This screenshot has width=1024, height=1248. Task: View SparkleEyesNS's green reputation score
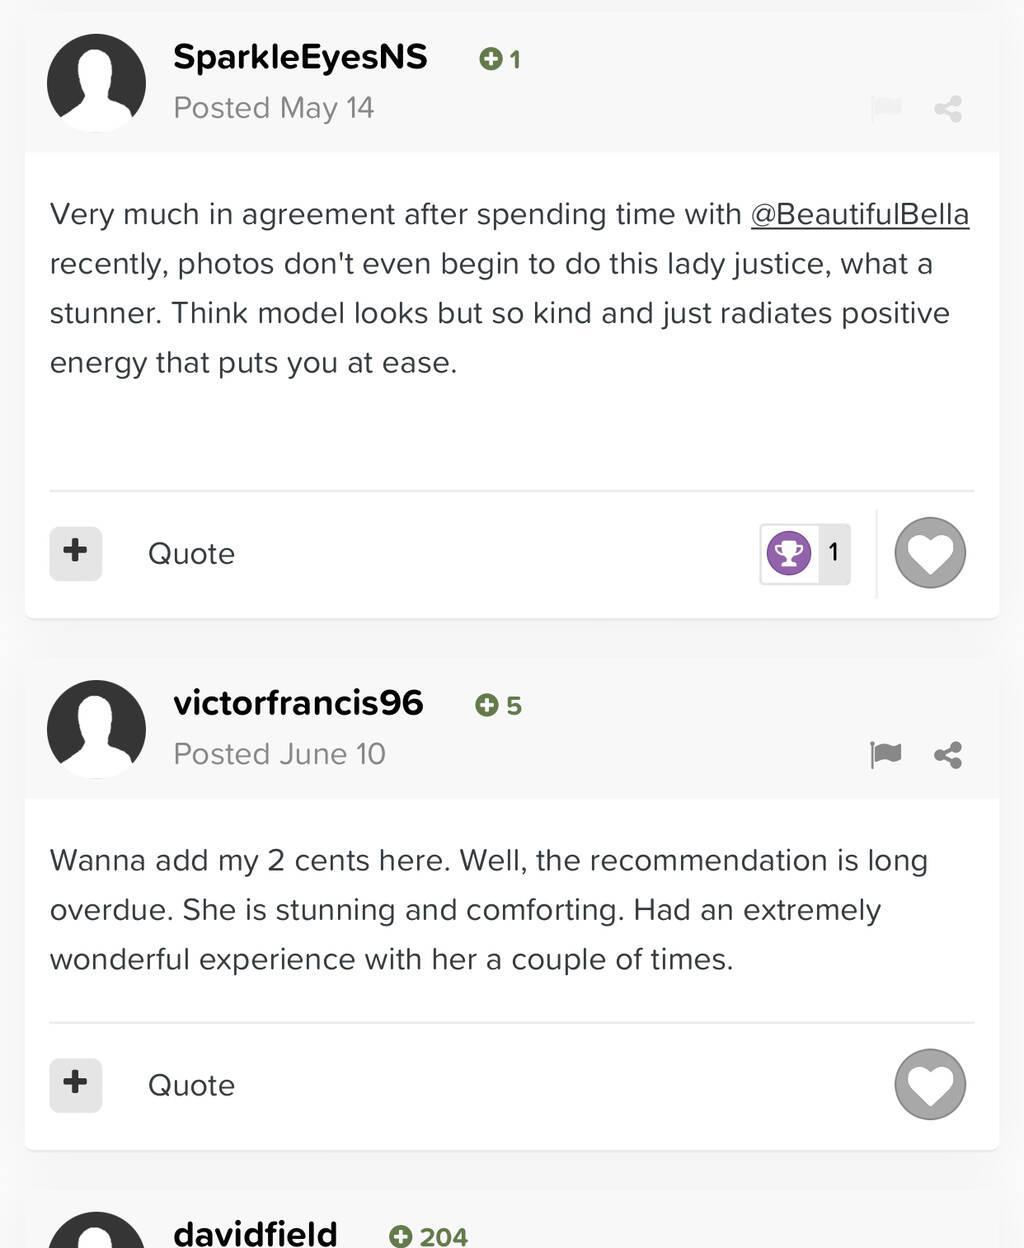[x=500, y=60]
